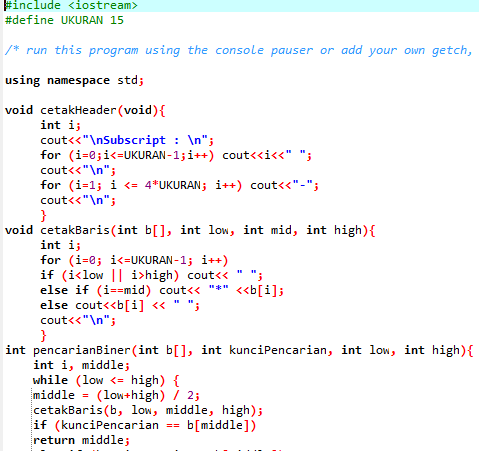The width and height of the screenshot is (479, 451).
Task: Click the 'run this program' comment line
Action: [x=239, y=50]
